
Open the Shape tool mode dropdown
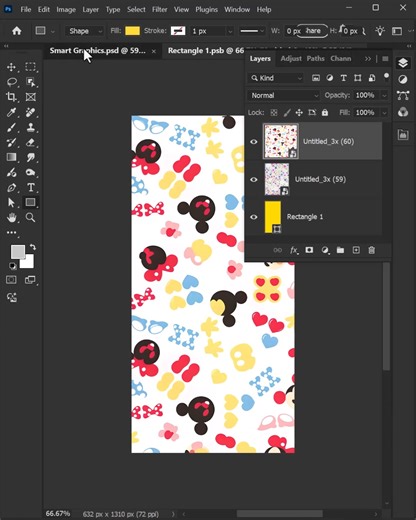(x=84, y=31)
